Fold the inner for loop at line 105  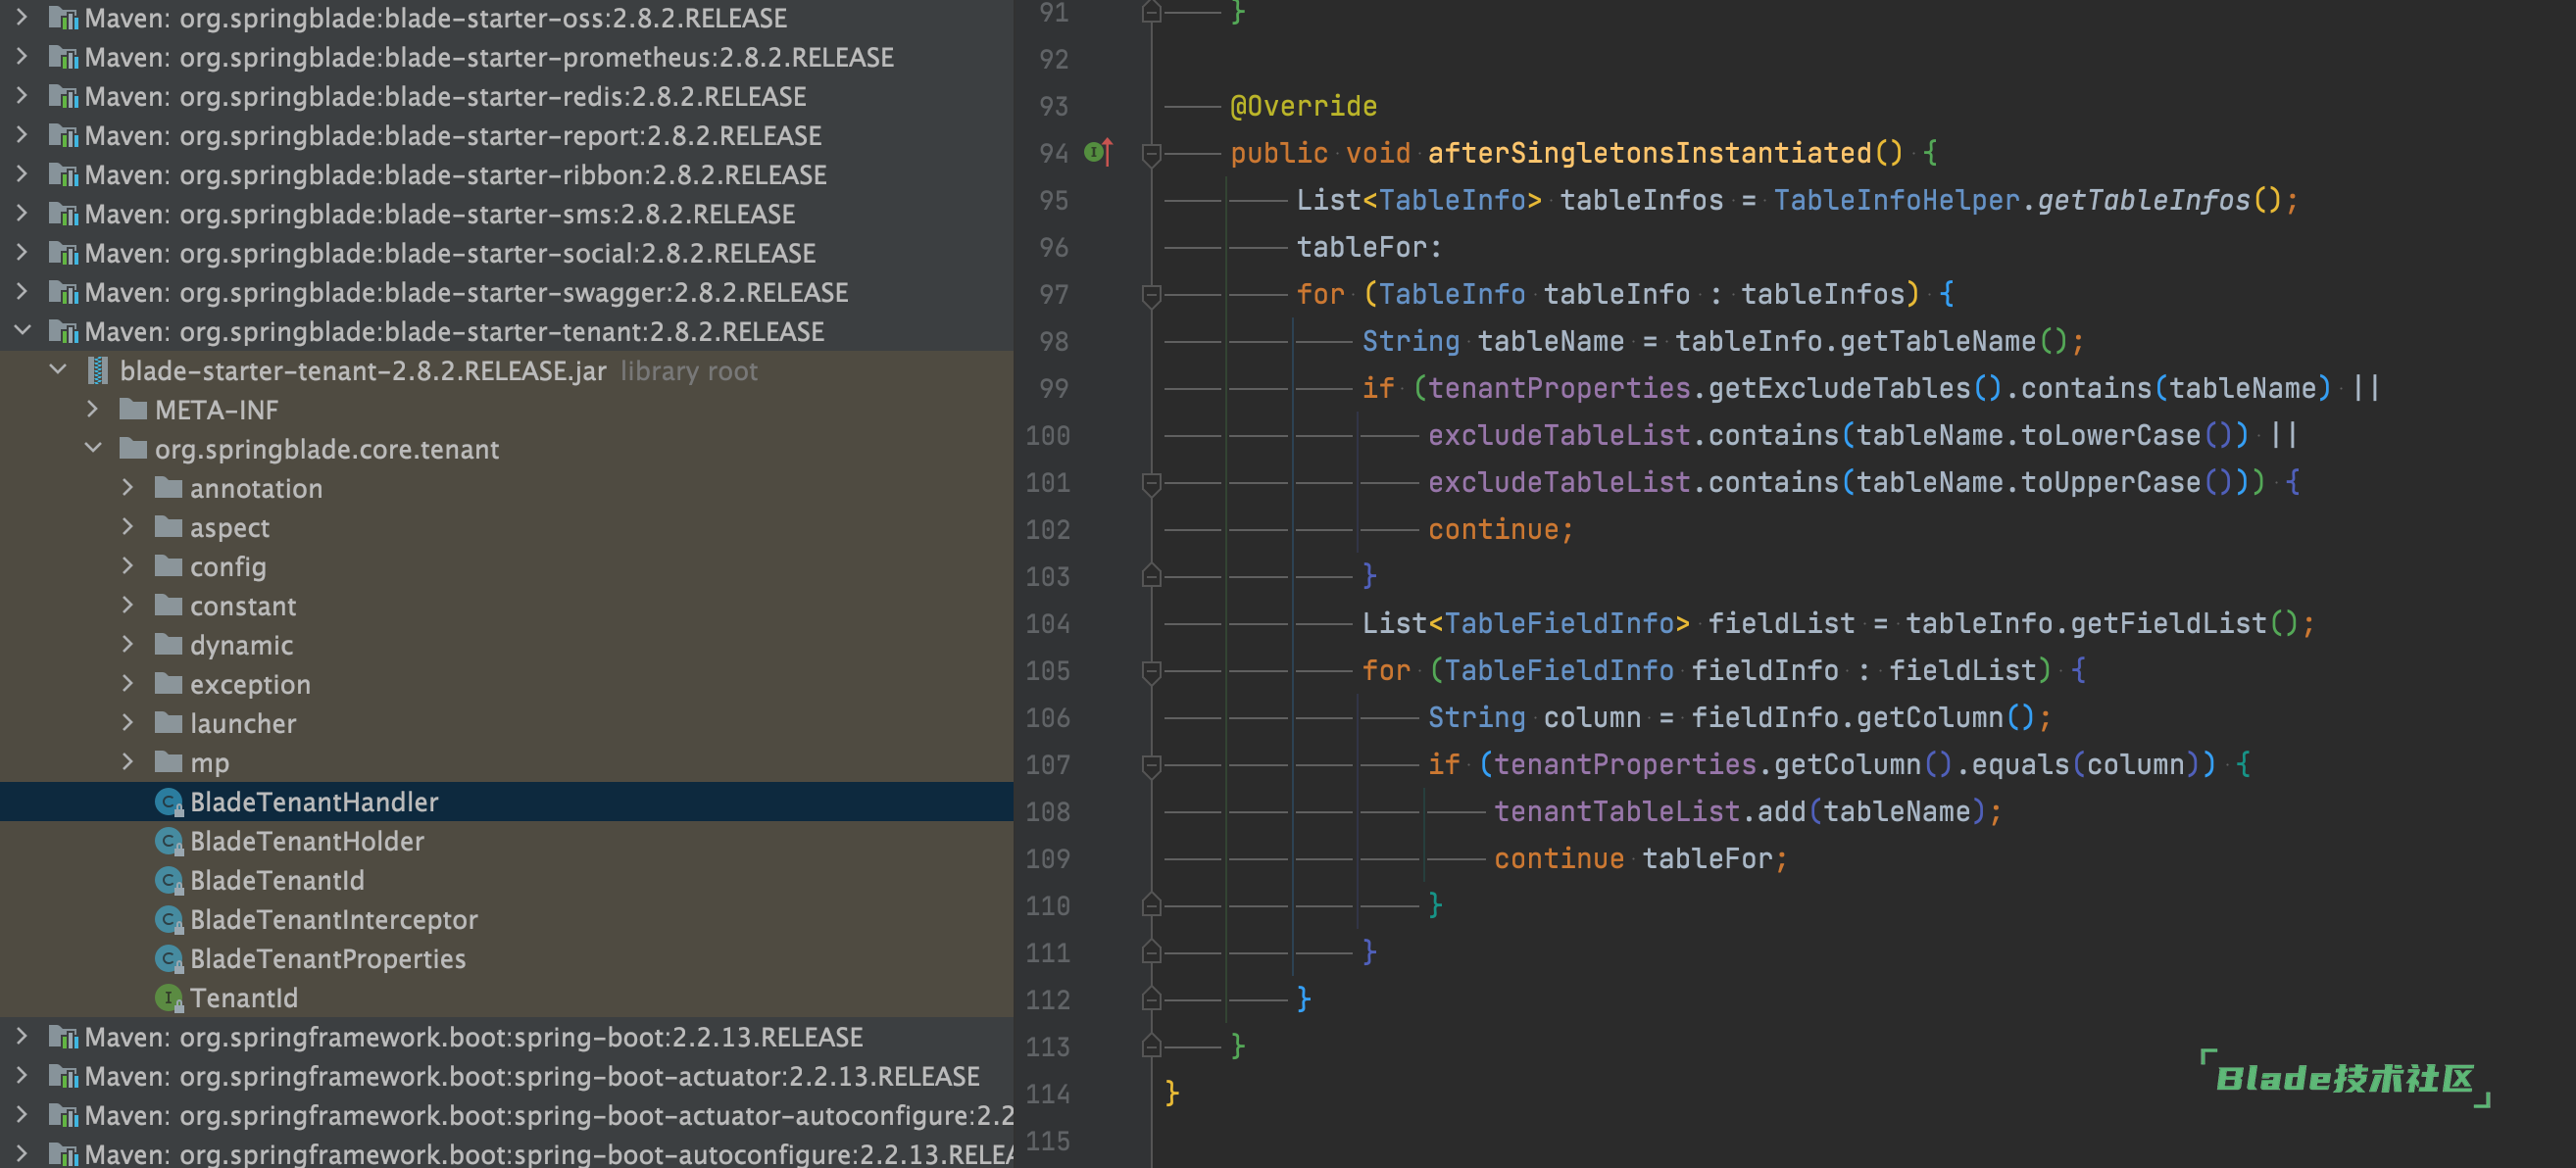point(1151,670)
